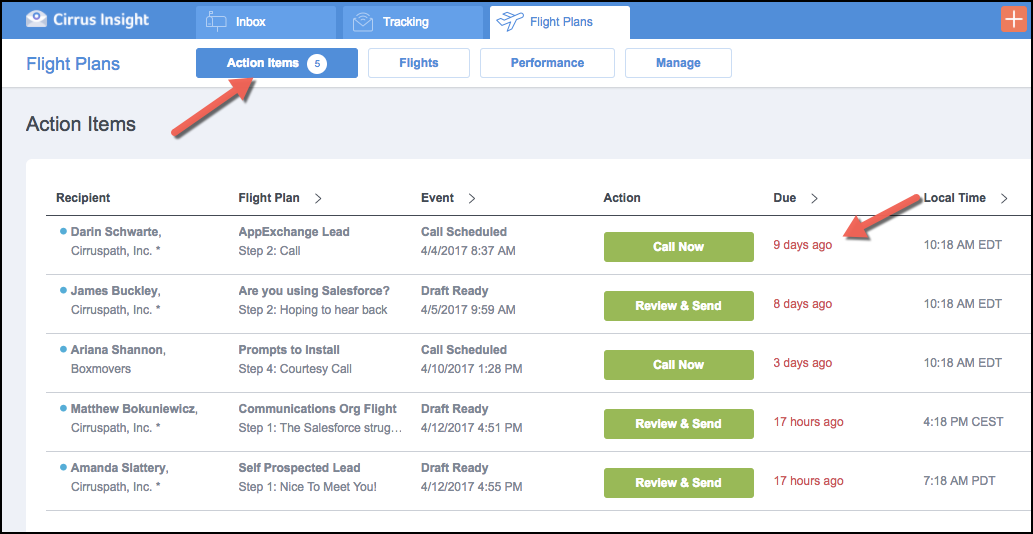Open the Action Items section
This screenshot has height=534, width=1033.
click(x=277, y=63)
